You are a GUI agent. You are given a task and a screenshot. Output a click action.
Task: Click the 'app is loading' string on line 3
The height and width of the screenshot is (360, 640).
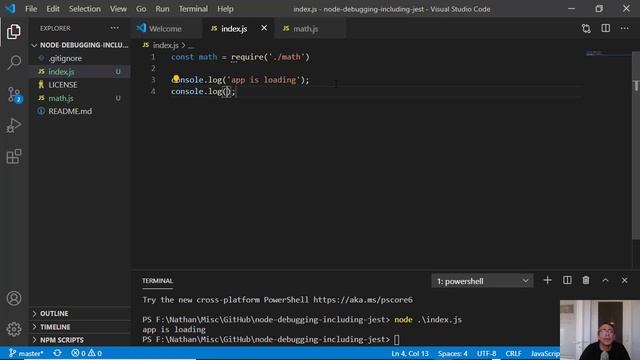(263, 80)
